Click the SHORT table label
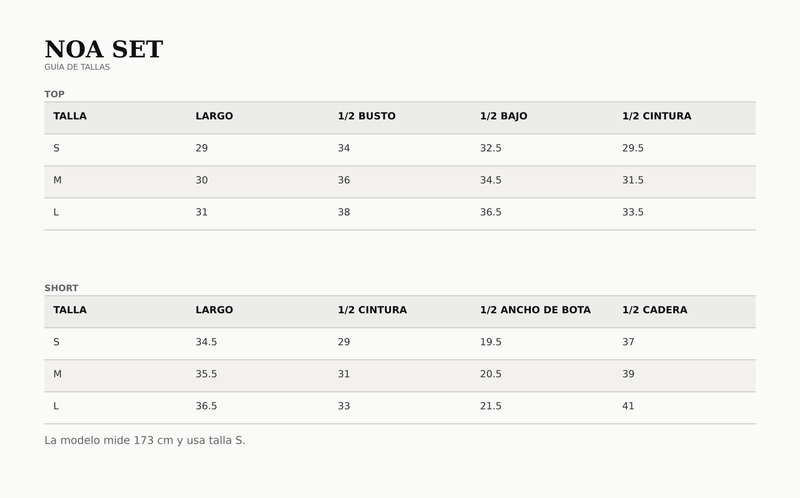Image resolution: width=800 pixels, height=498 pixels. click(x=61, y=288)
